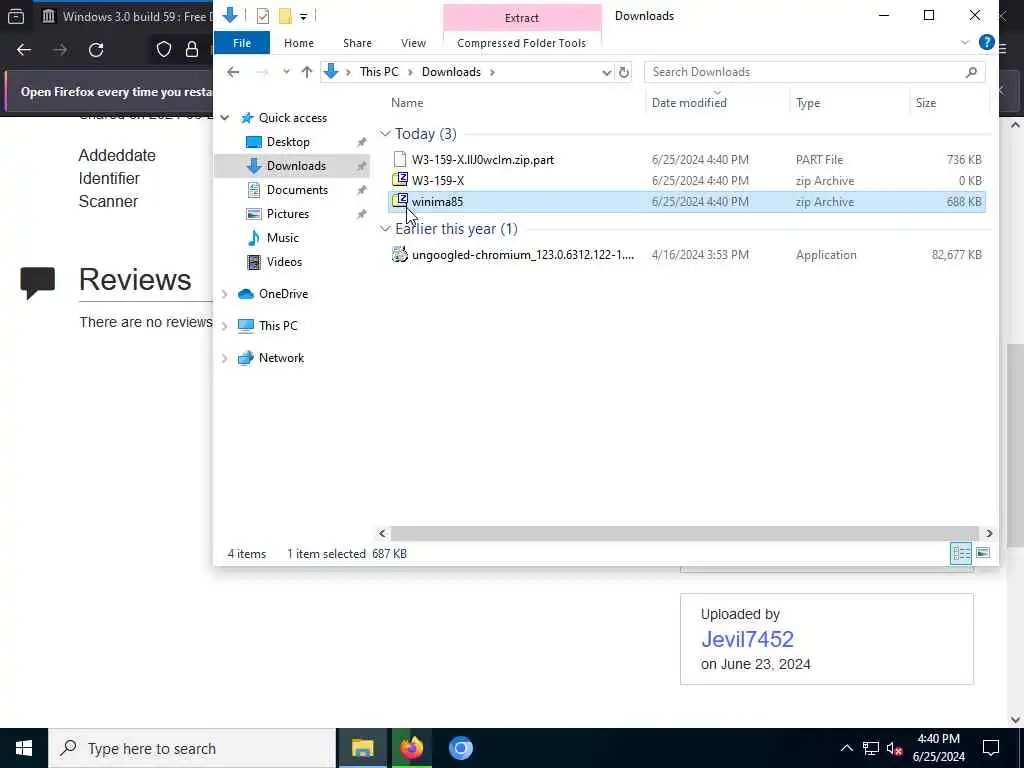Open the Windows Start menu

pos(24,748)
